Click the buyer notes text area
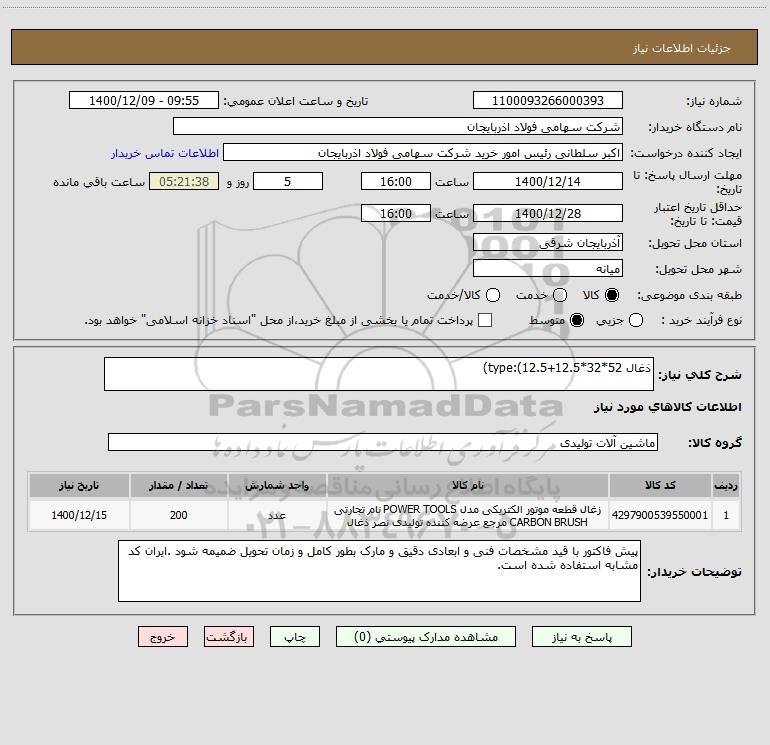This screenshot has width=770, height=745. pyautogui.click(x=379, y=571)
